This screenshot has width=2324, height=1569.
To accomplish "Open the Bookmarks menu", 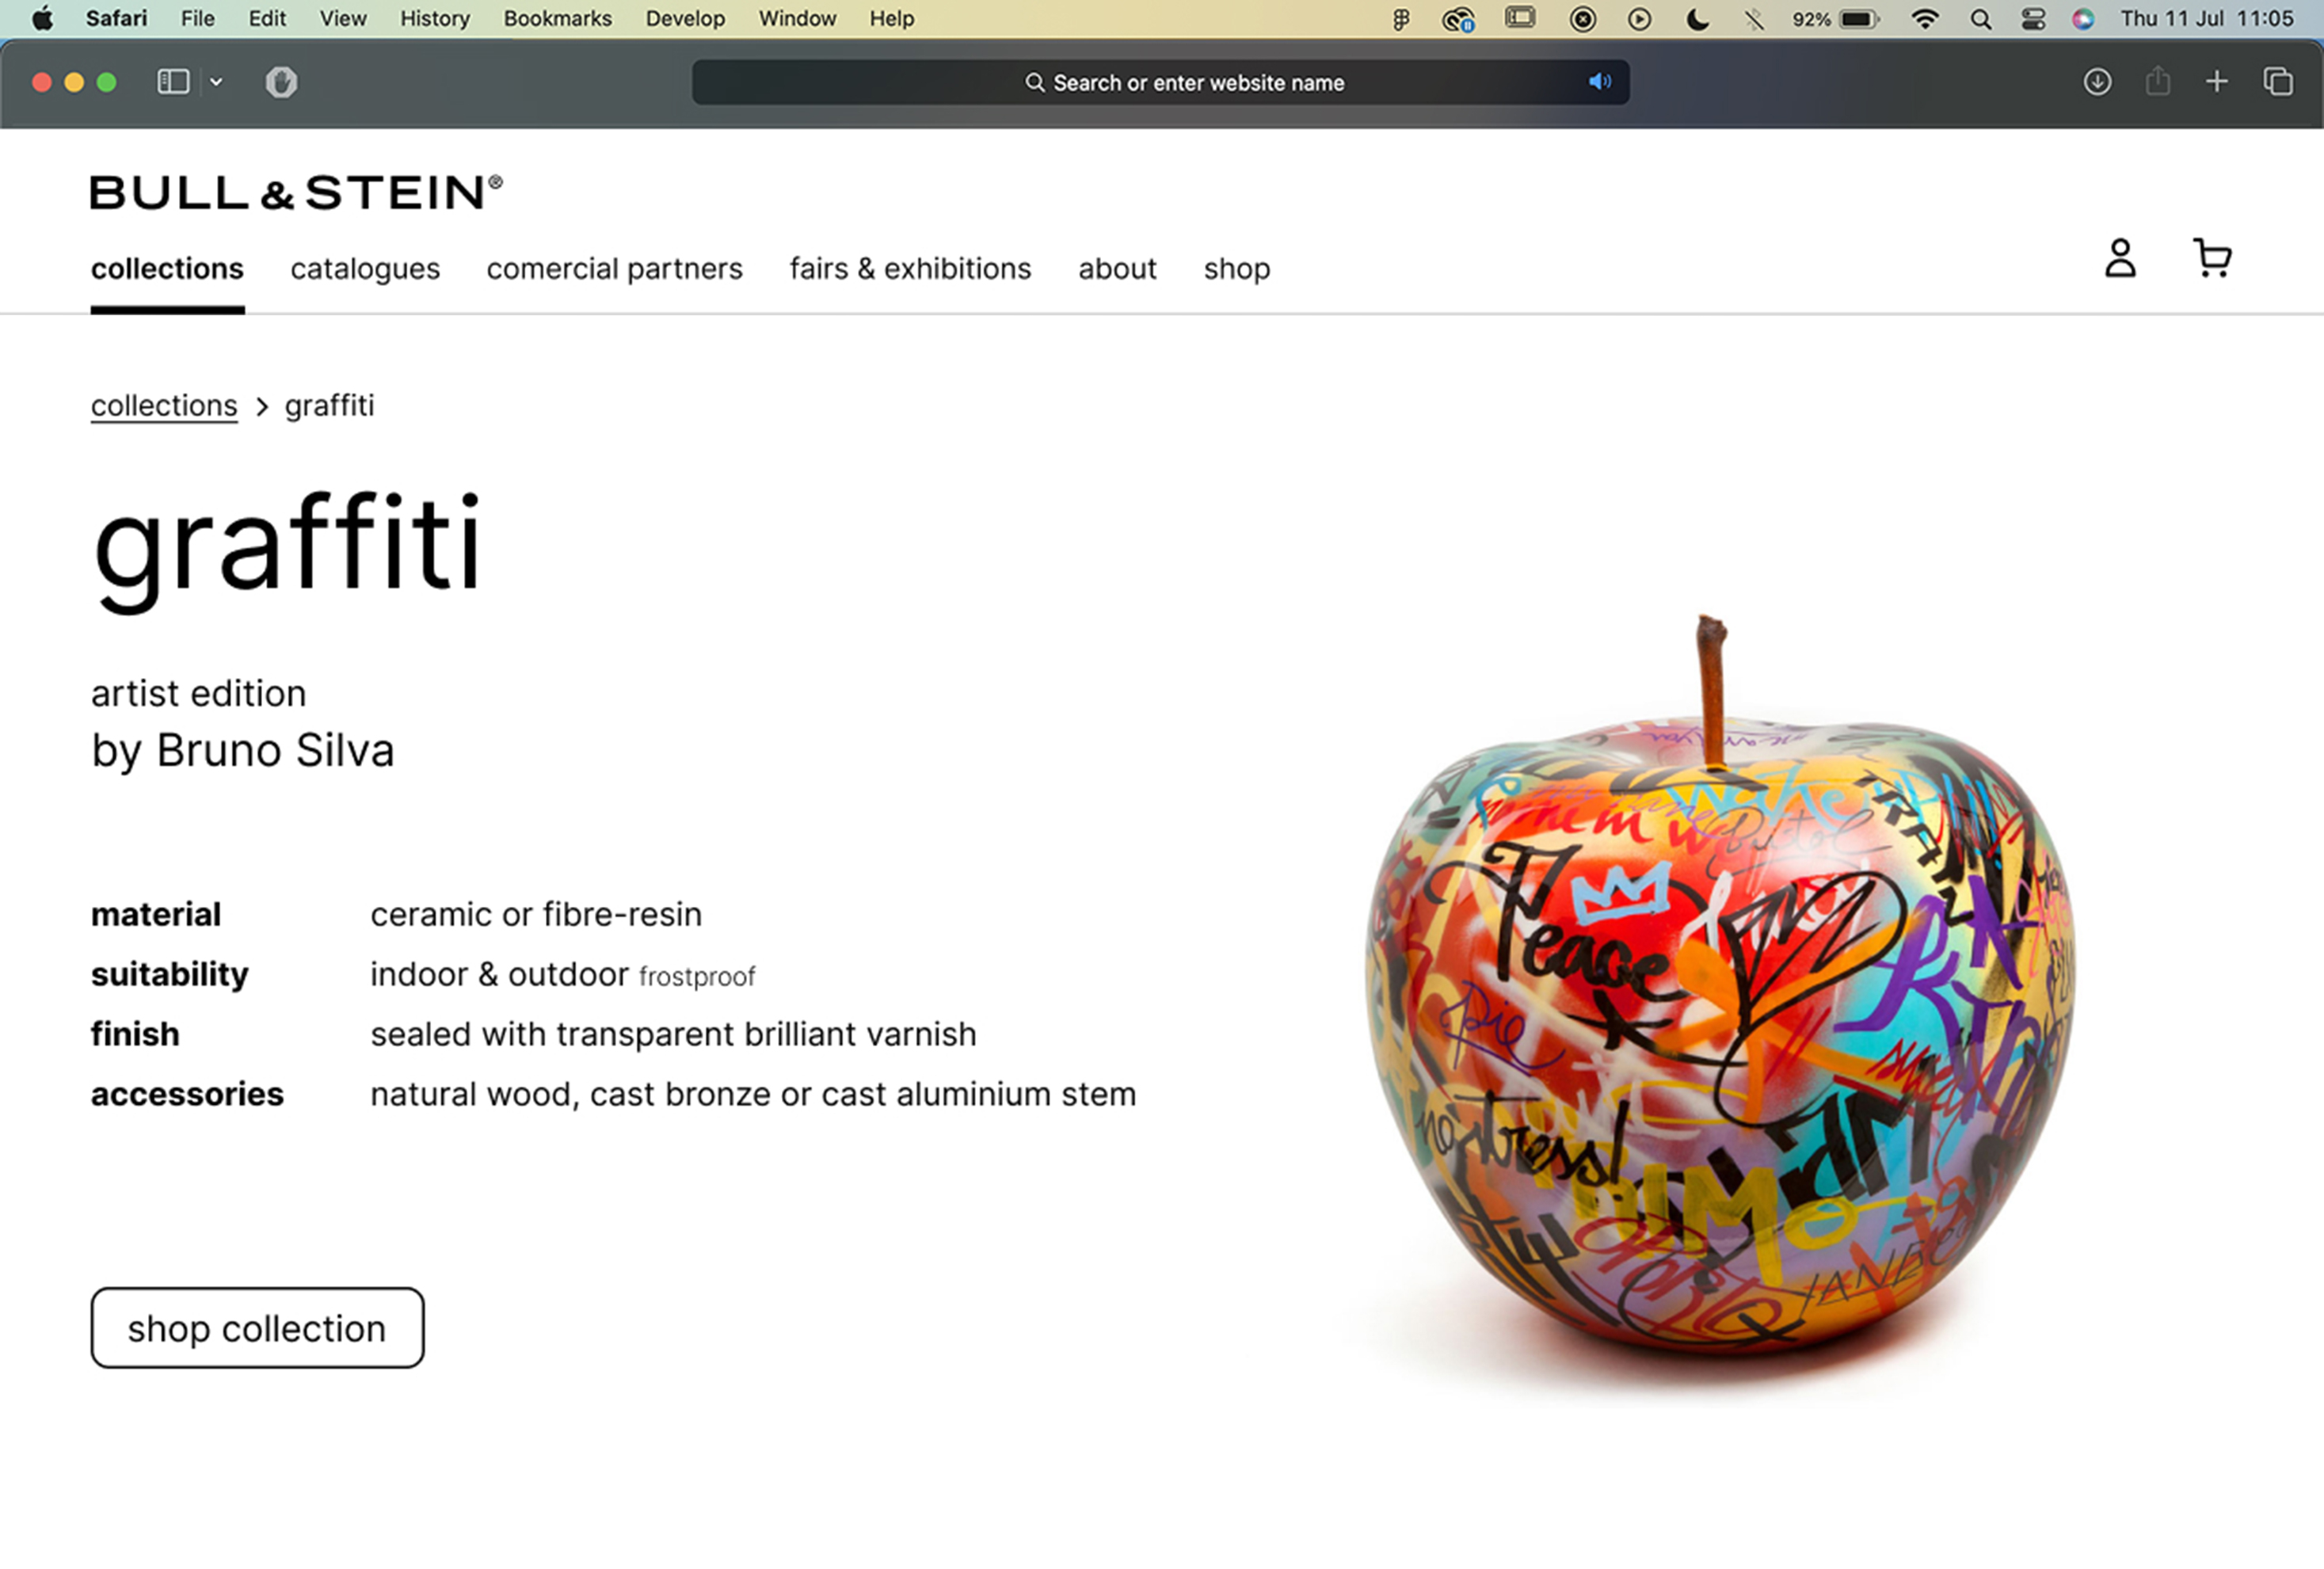I will 557,19.
